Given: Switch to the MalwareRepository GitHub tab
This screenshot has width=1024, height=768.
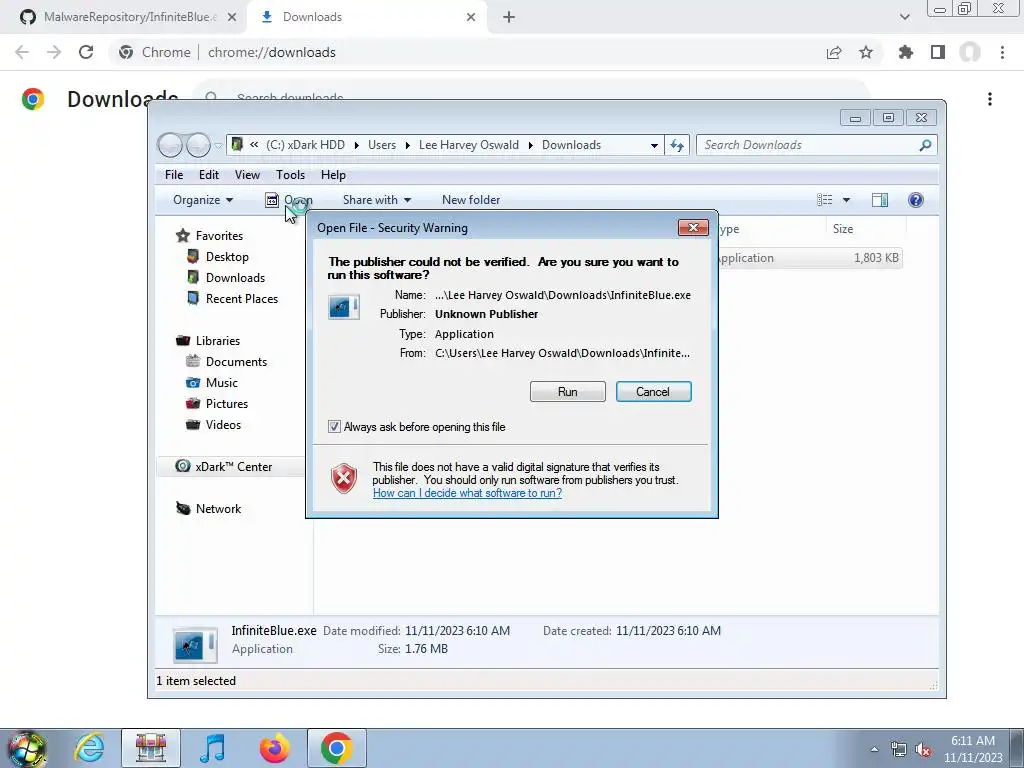Looking at the screenshot, I should [x=129, y=17].
